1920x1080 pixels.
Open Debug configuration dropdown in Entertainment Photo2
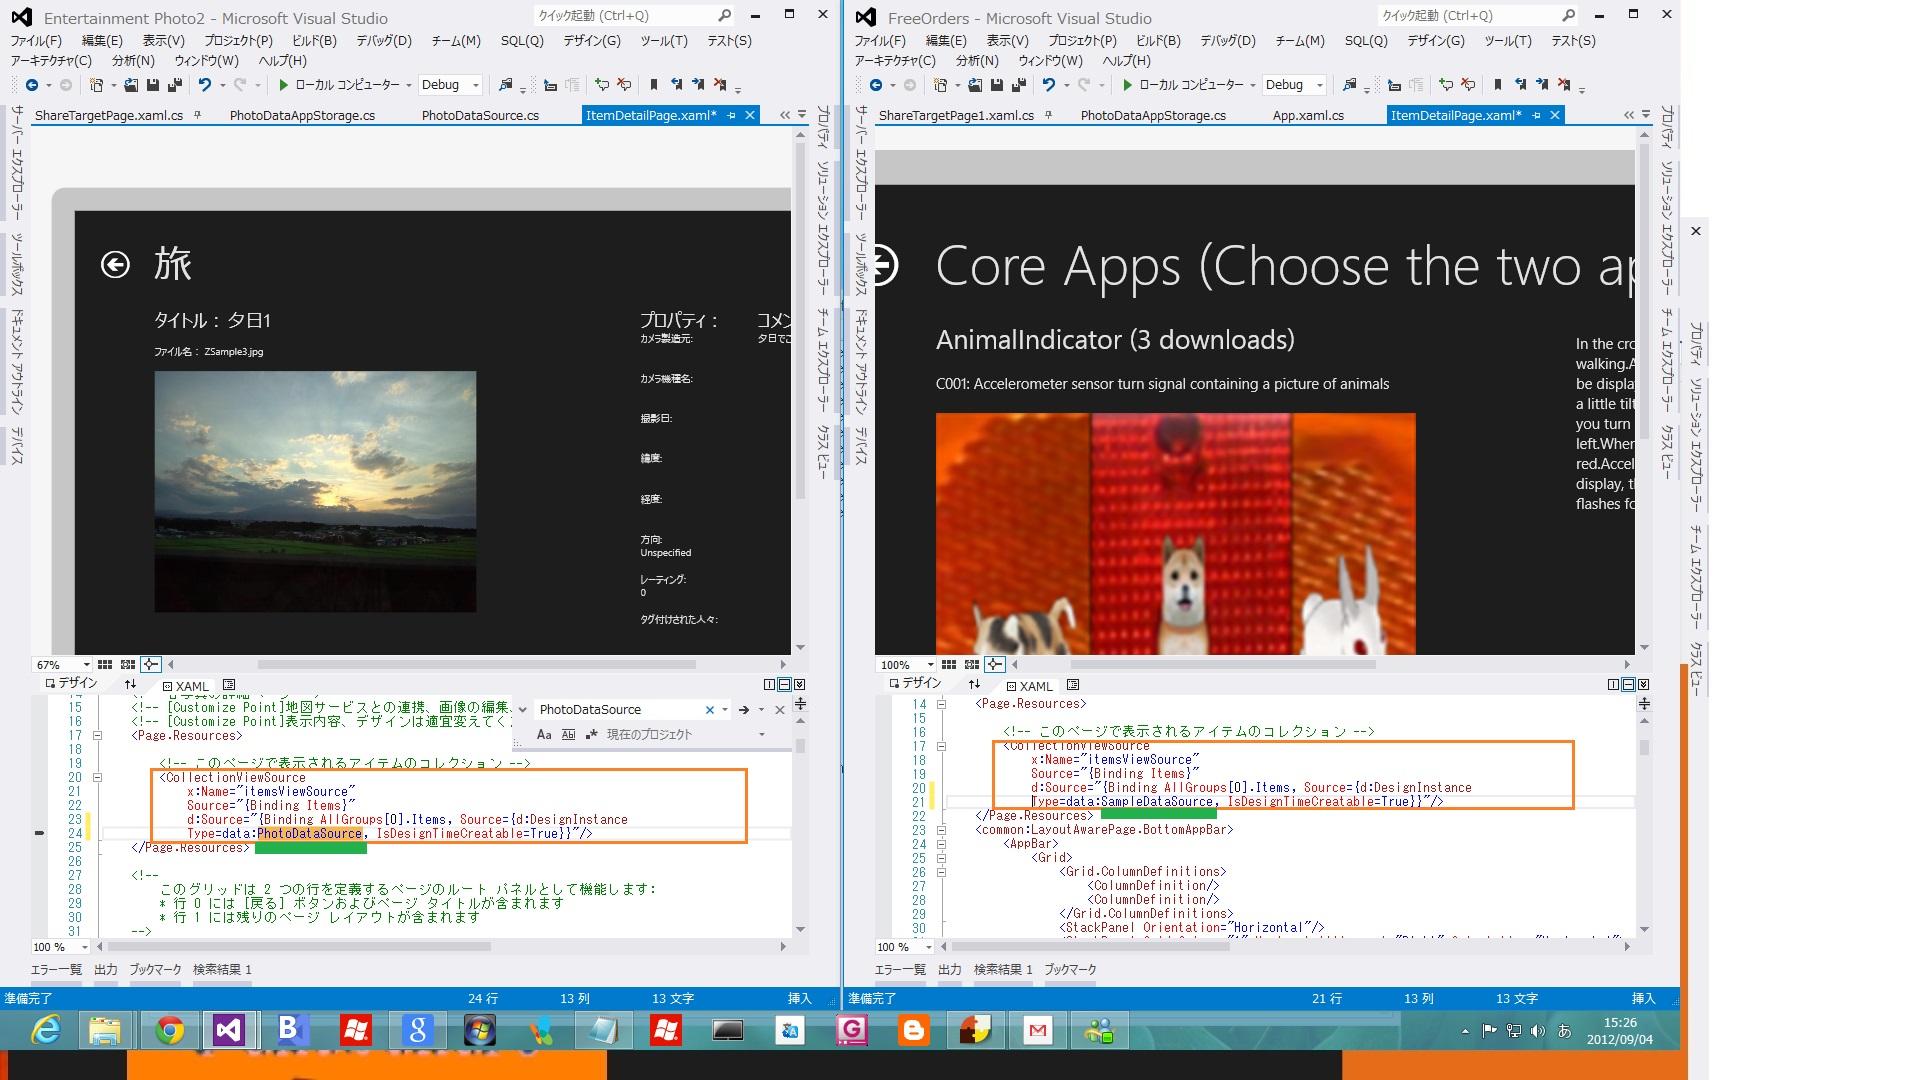(476, 85)
